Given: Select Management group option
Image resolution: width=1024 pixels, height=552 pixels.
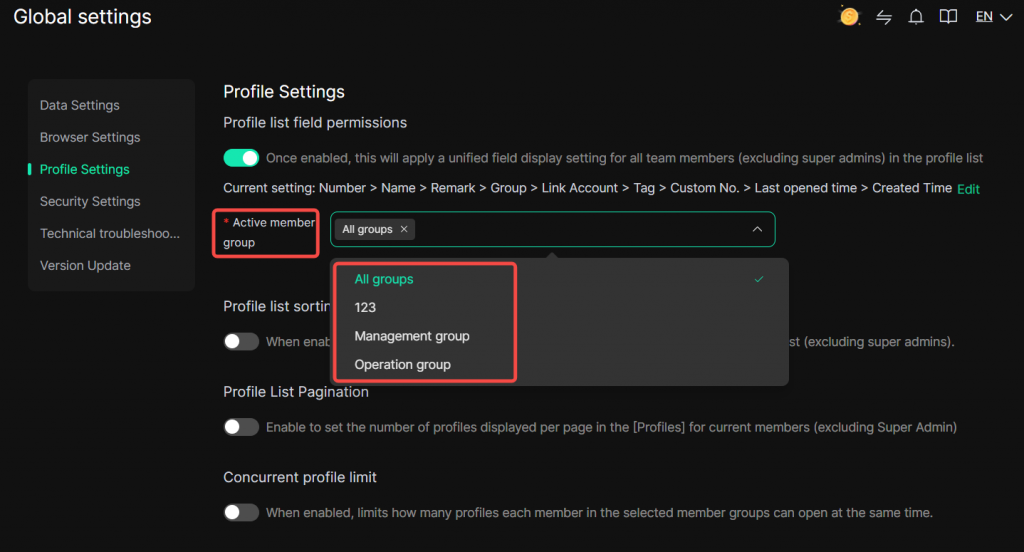Looking at the screenshot, I should point(560,336).
